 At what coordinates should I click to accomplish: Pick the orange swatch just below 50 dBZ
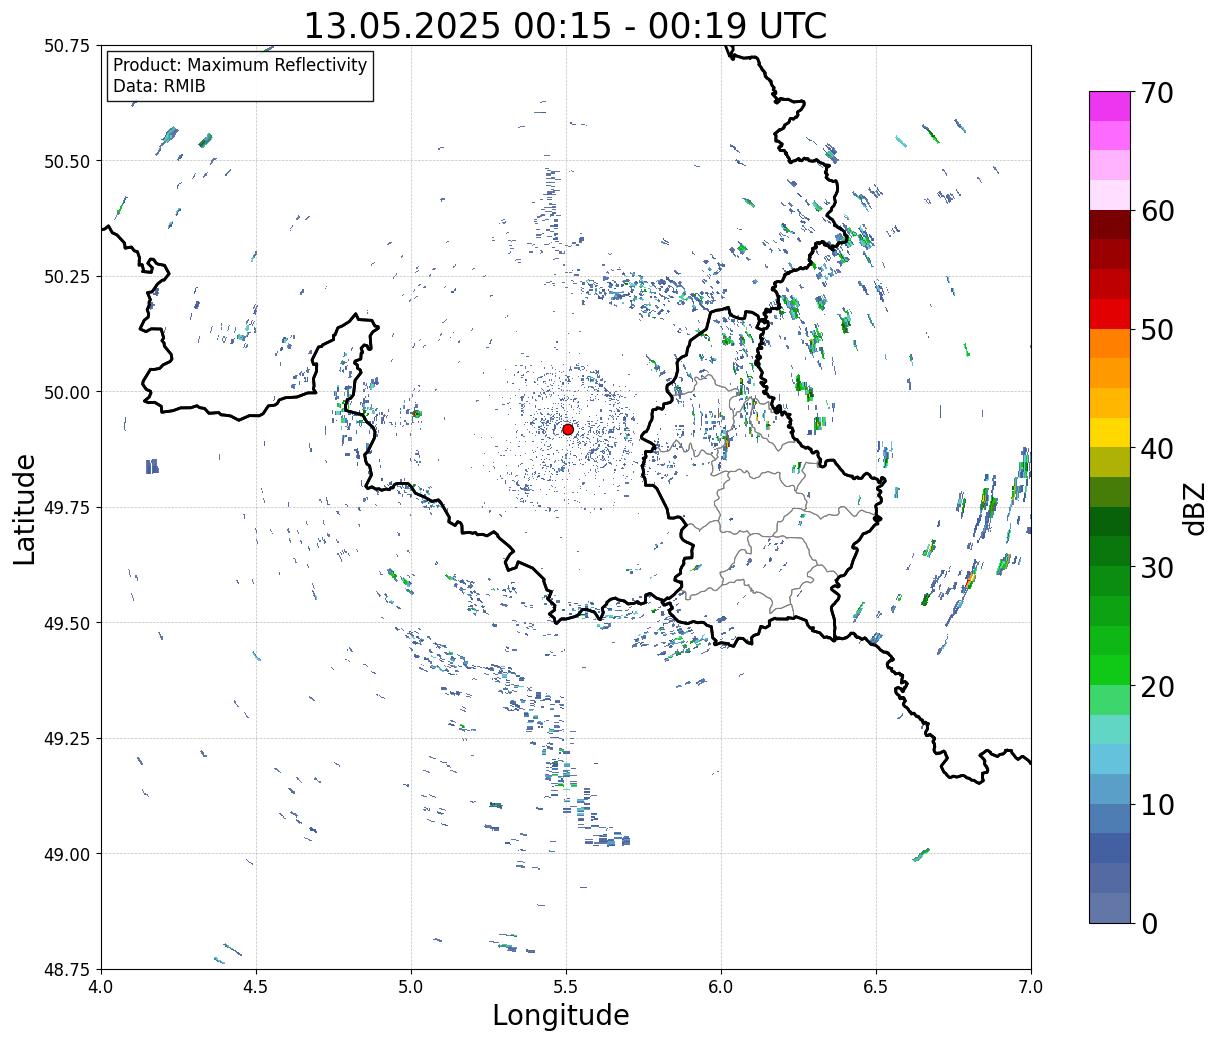(x=1110, y=344)
